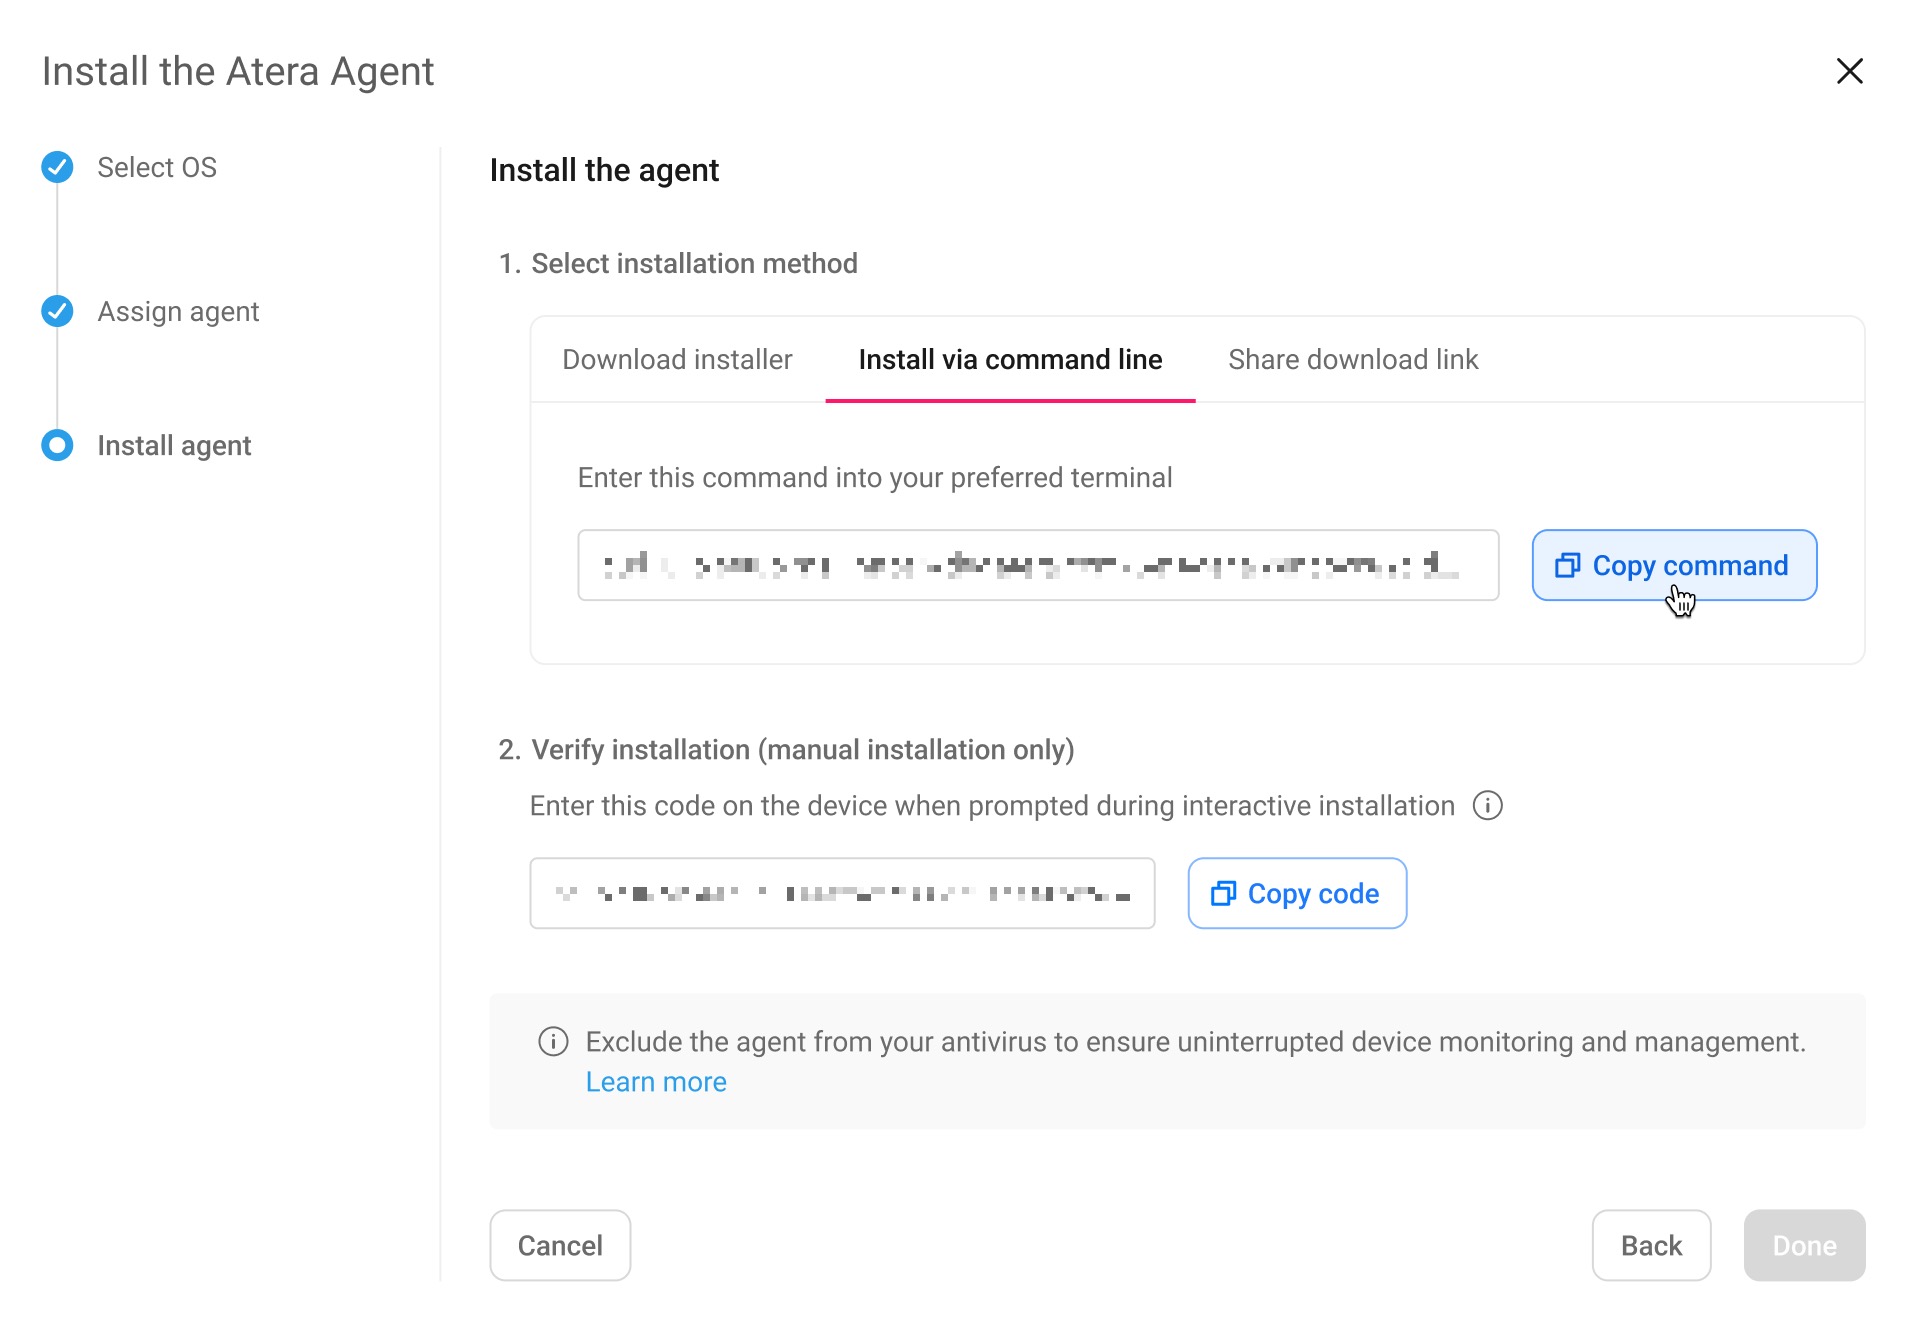Select the verification code text field
Image resolution: width=1906 pixels, height=1324 pixels.
[841, 893]
